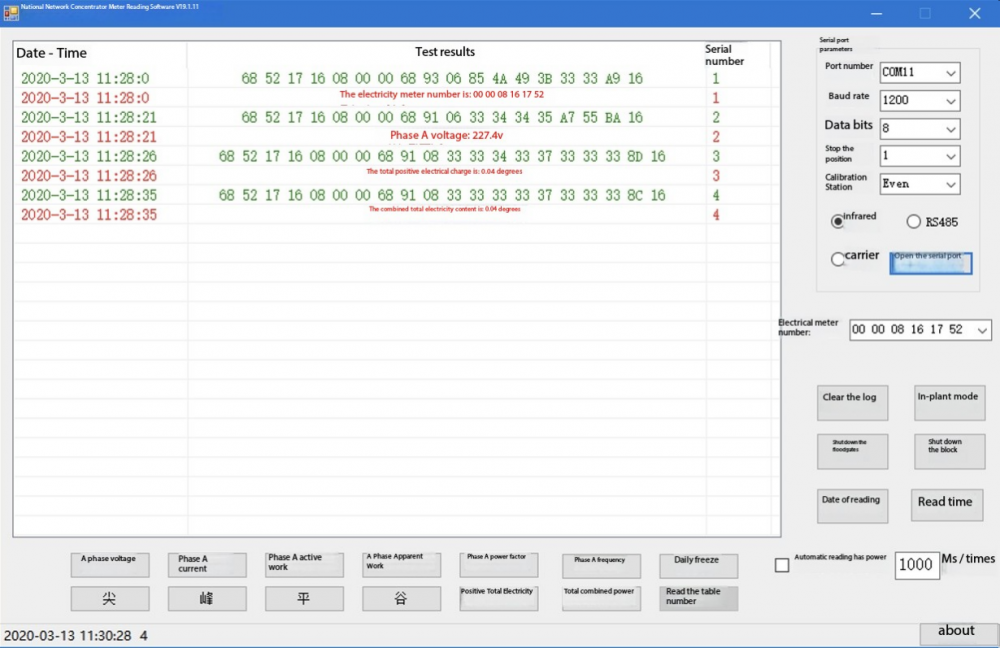
Task: Click the Ms/times interval input field
Action: point(915,564)
